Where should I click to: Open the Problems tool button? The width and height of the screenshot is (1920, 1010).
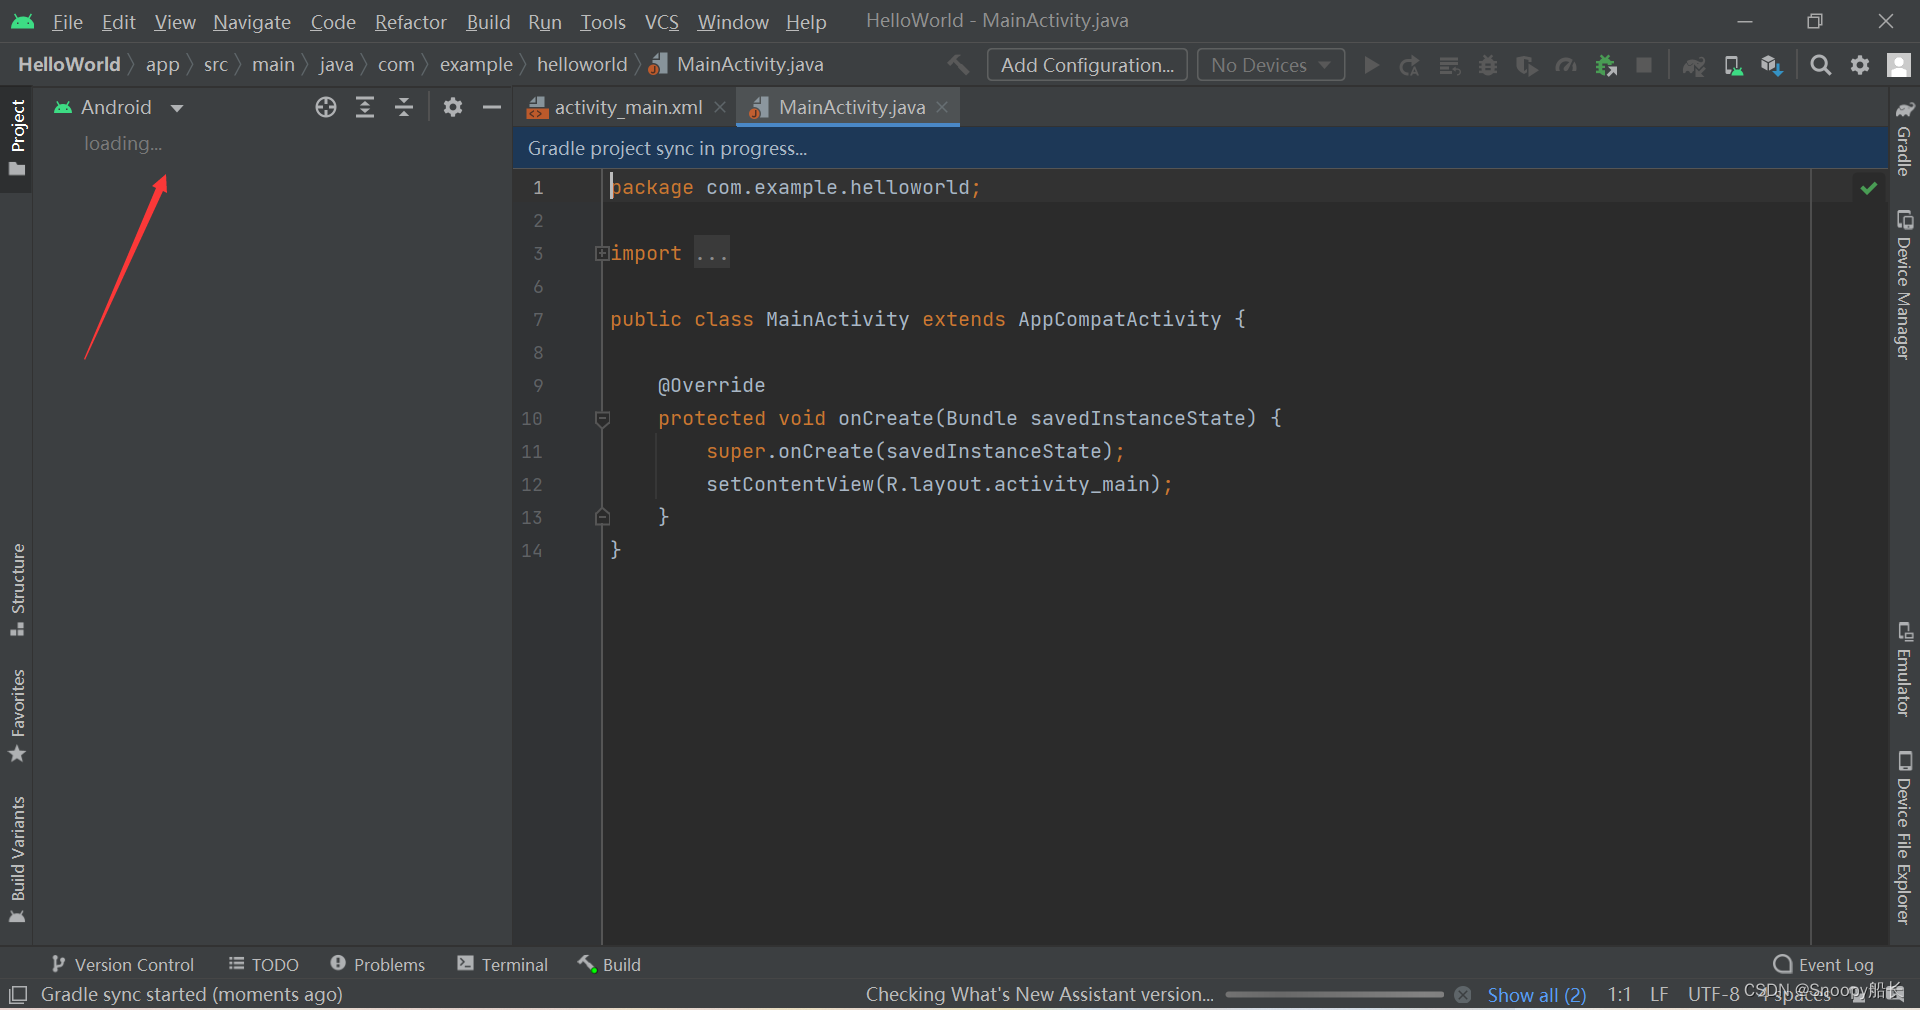point(378,965)
